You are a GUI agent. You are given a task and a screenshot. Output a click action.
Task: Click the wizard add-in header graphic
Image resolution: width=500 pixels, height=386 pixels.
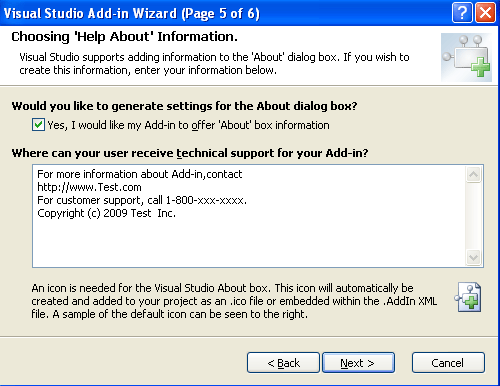tap(466, 57)
